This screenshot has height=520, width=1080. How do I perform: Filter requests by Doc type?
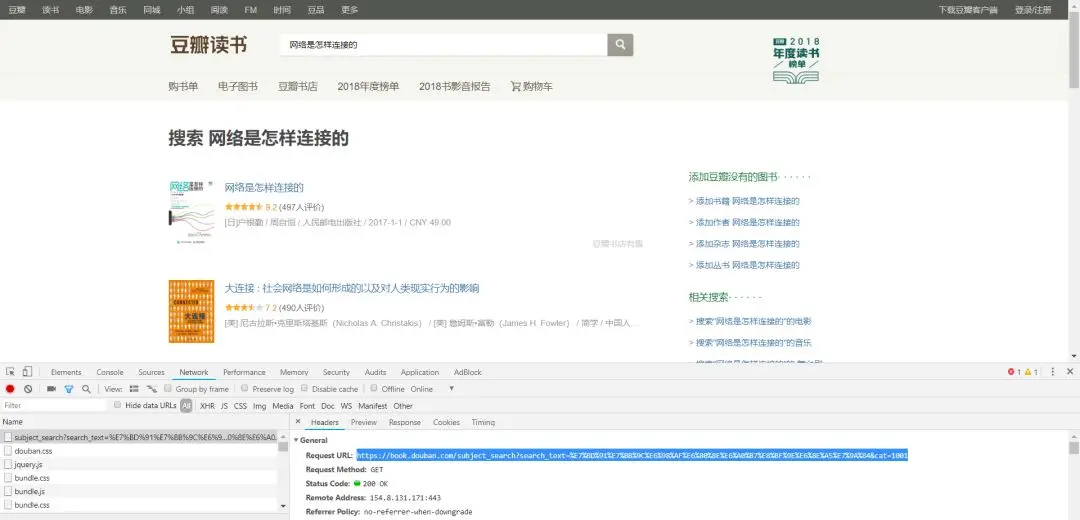click(328, 406)
